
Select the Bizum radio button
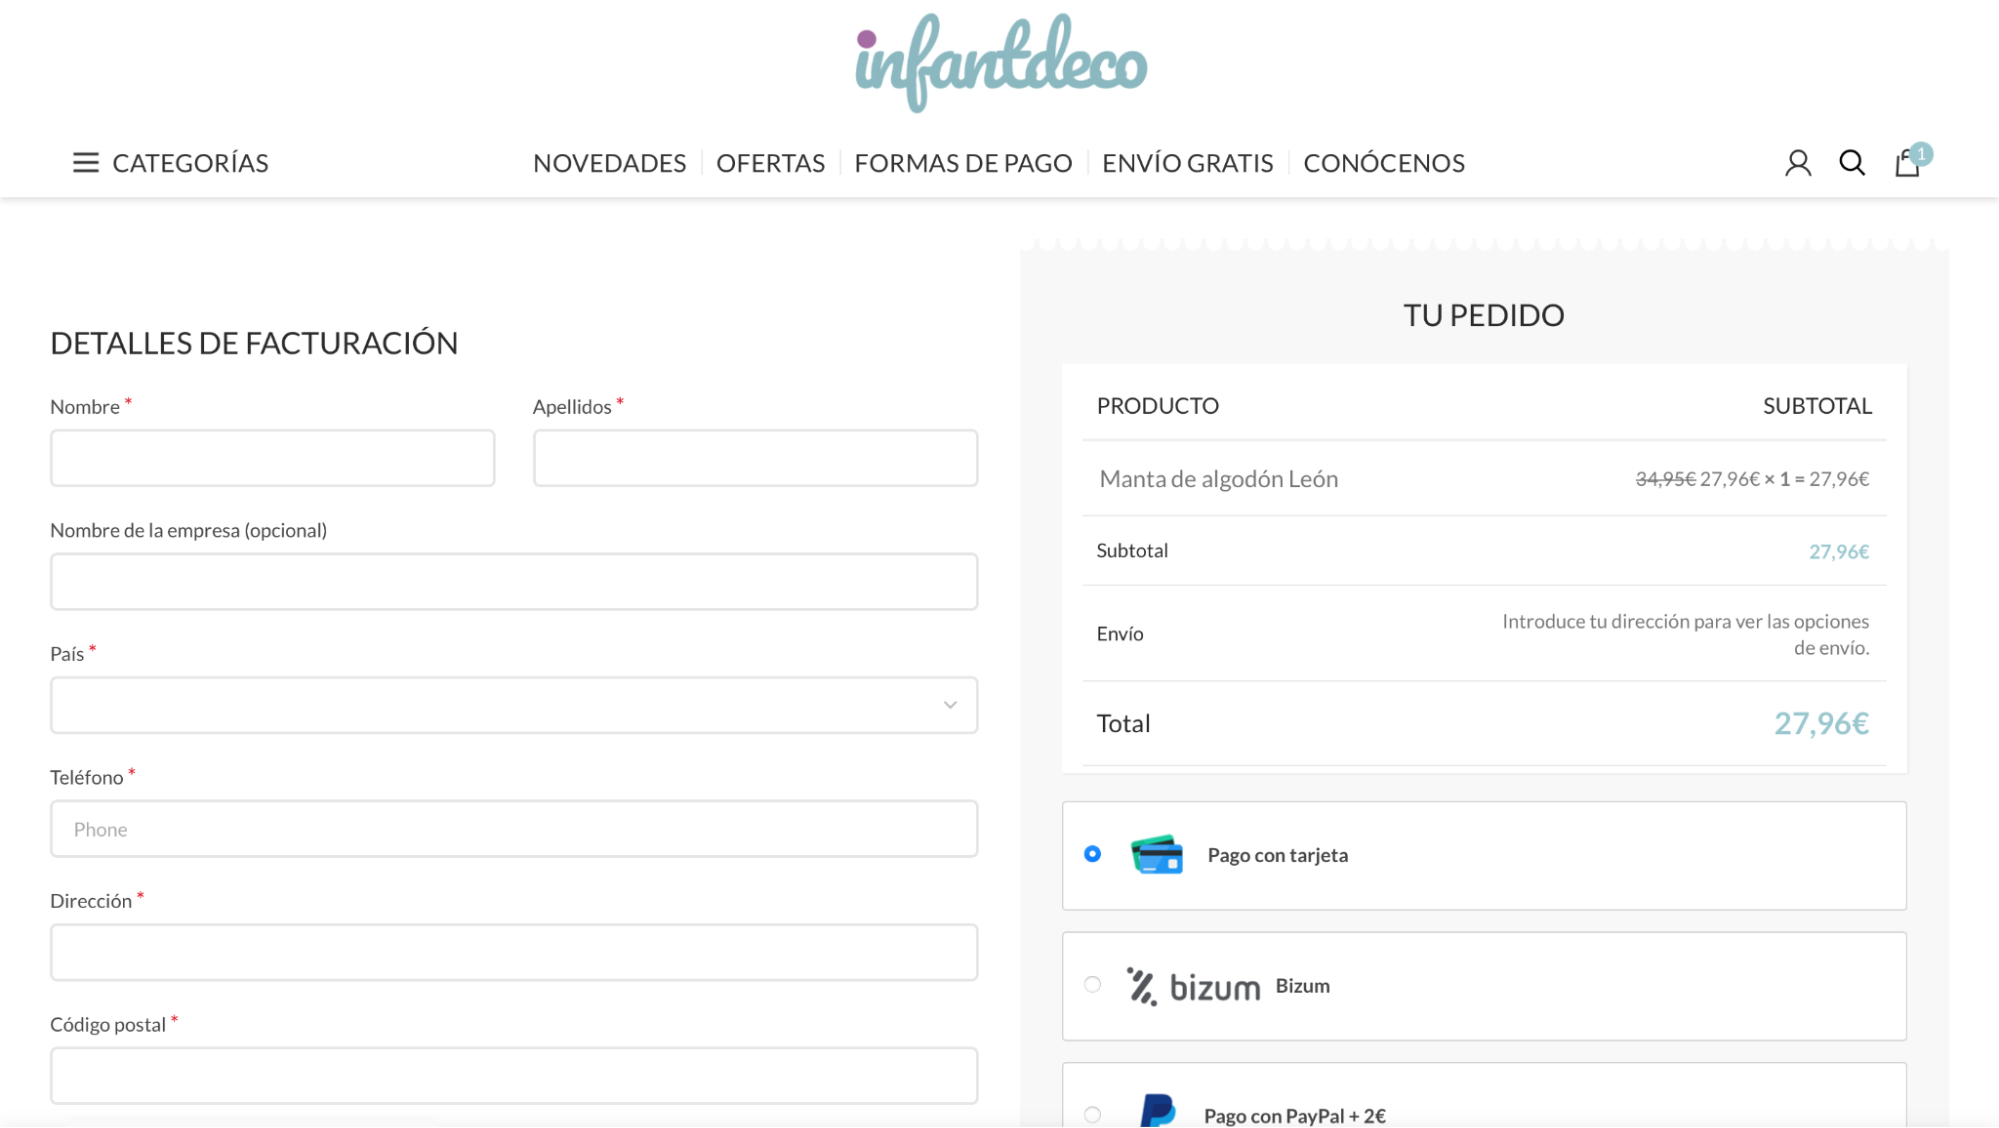tap(1092, 985)
